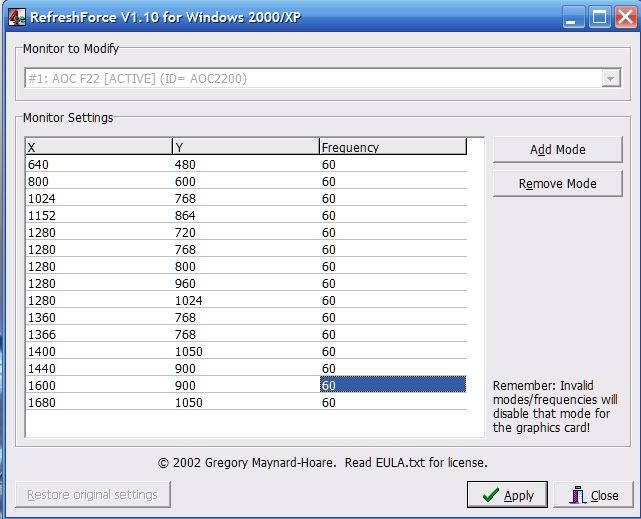Select the 1360 cell in X column

99,318
